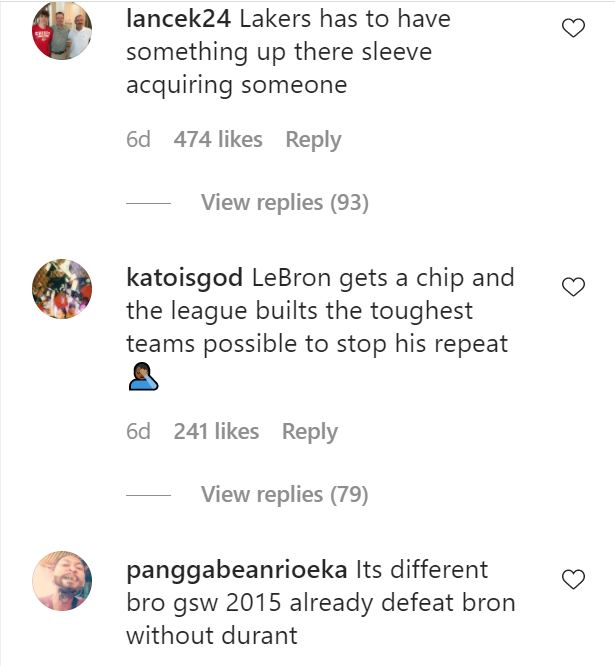Viewport: 615px width, 666px height.
Task: Open lancek24's profile picture
Action: click(x=62, y=31)
